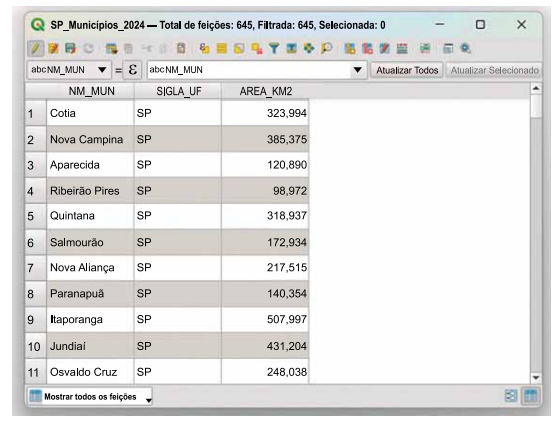The height and width of the screenshot is (424, 558).
Task: Select row 1 by its row number
Action: 36,113
